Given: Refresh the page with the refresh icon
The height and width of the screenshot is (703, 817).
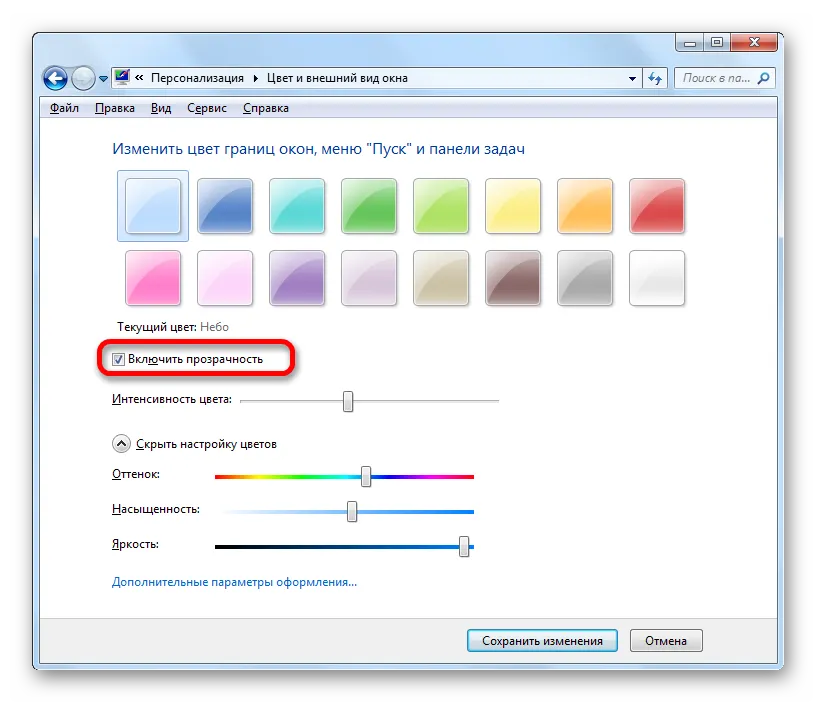Looking at the screenshot, I should click(654, 78).
